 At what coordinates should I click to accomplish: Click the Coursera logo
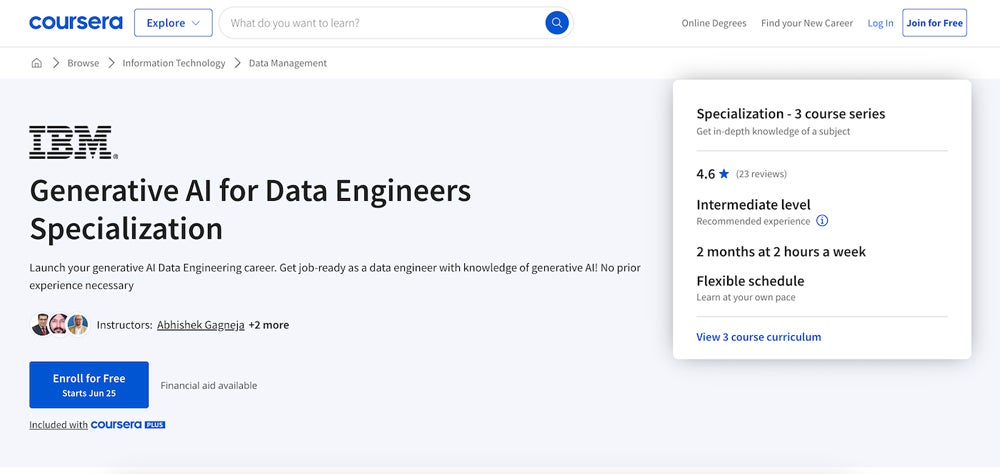pos(76,23)
